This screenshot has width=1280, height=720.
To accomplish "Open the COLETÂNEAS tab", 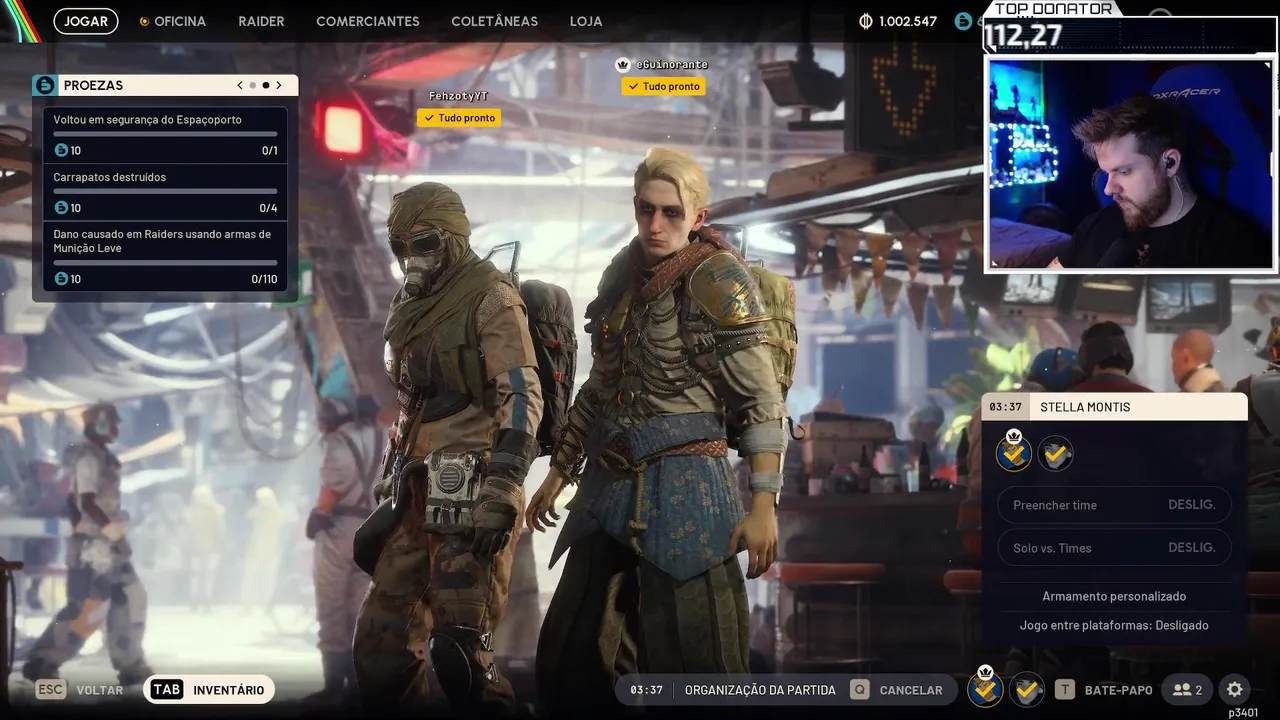I will [494, 21].
